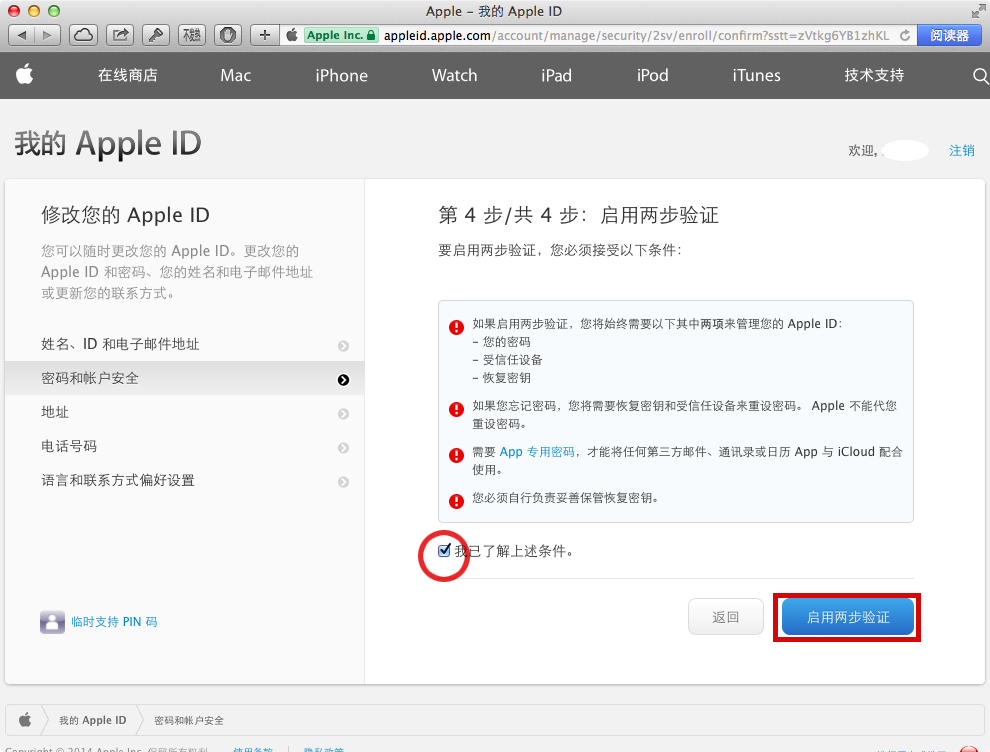This screenshot has width=990, height=752.
Task: Show the Apple Inc. certificate lock badge
Action: pos(341,35)
